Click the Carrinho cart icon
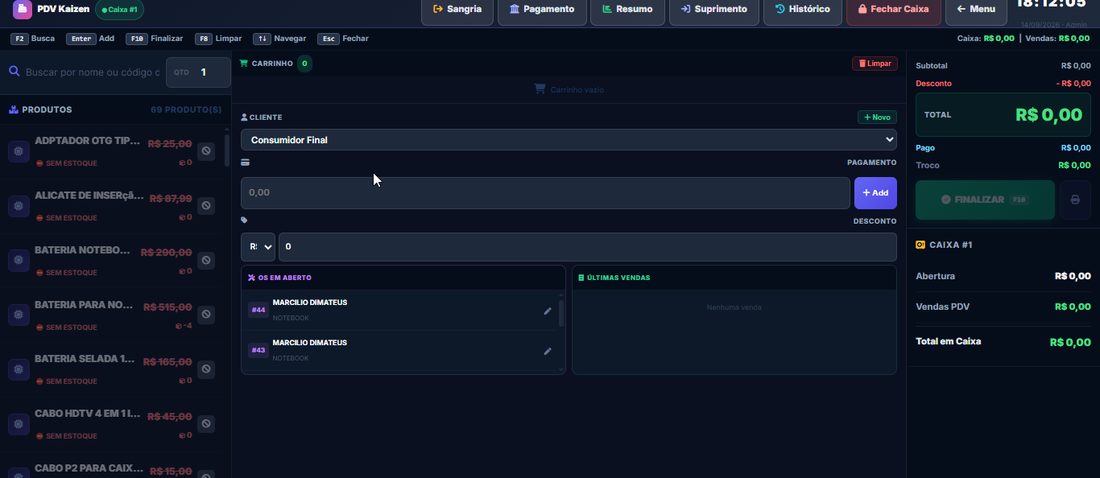The image size is (1100, 478). (x=244, y=63)
